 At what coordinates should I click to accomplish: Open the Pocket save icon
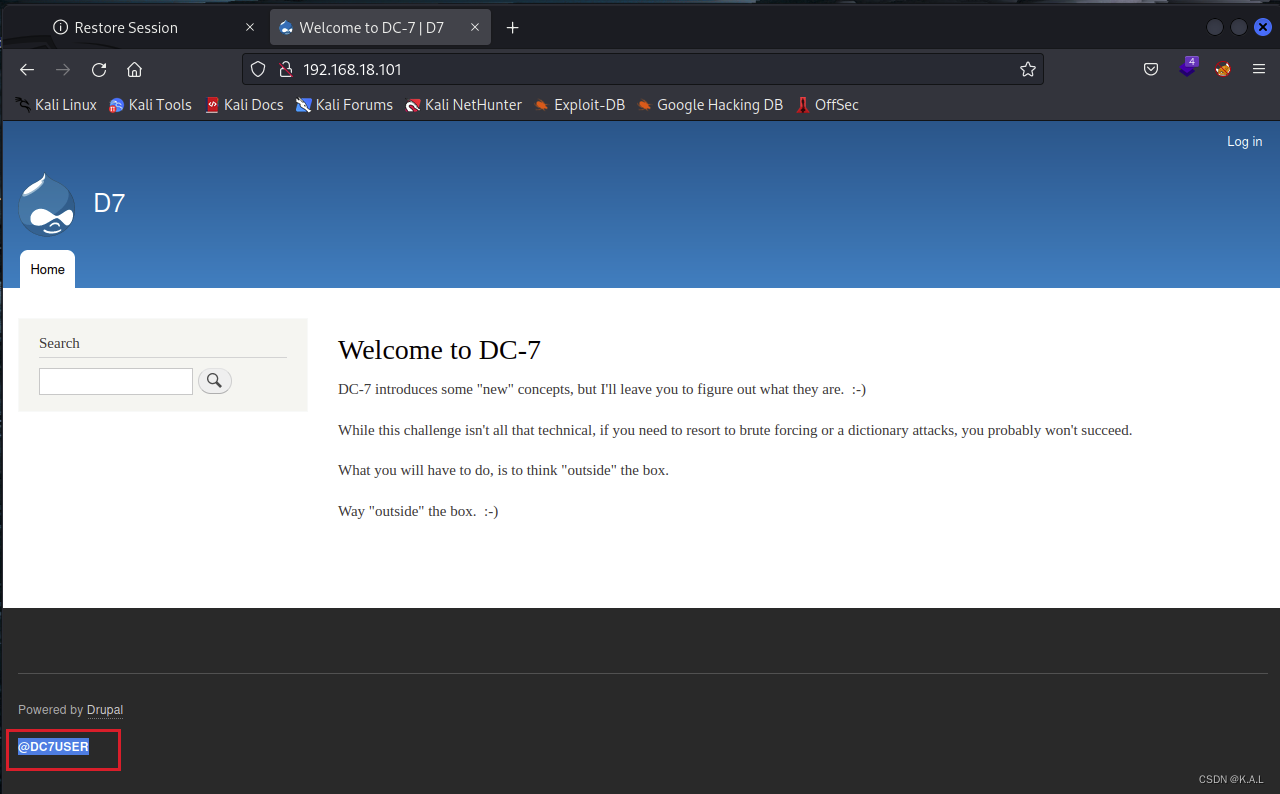coord(1151,69)
